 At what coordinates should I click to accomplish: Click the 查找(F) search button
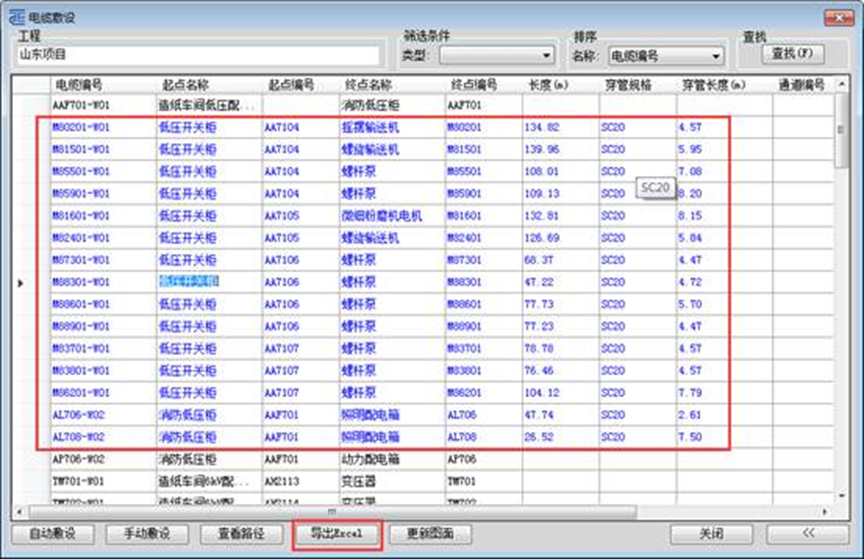coord(793,54)
